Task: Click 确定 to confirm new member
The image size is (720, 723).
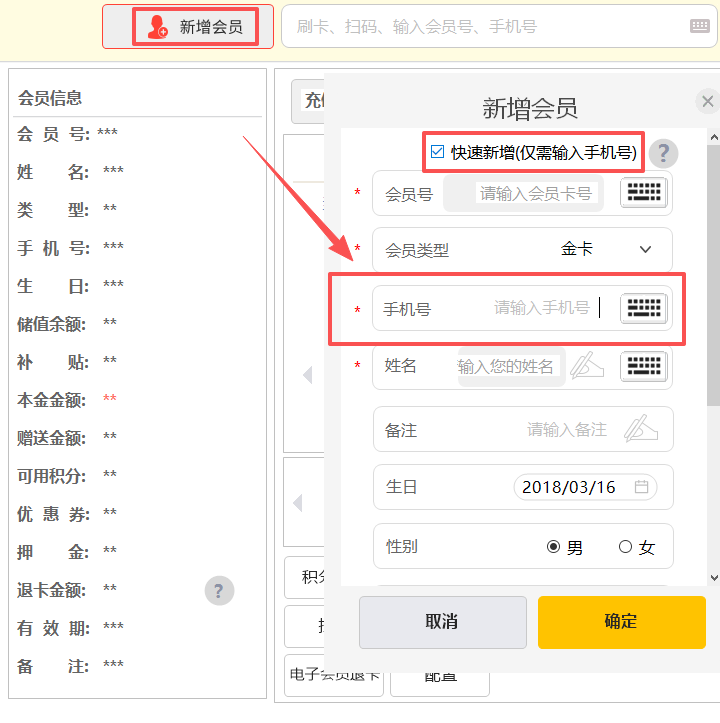Action: 621,622
